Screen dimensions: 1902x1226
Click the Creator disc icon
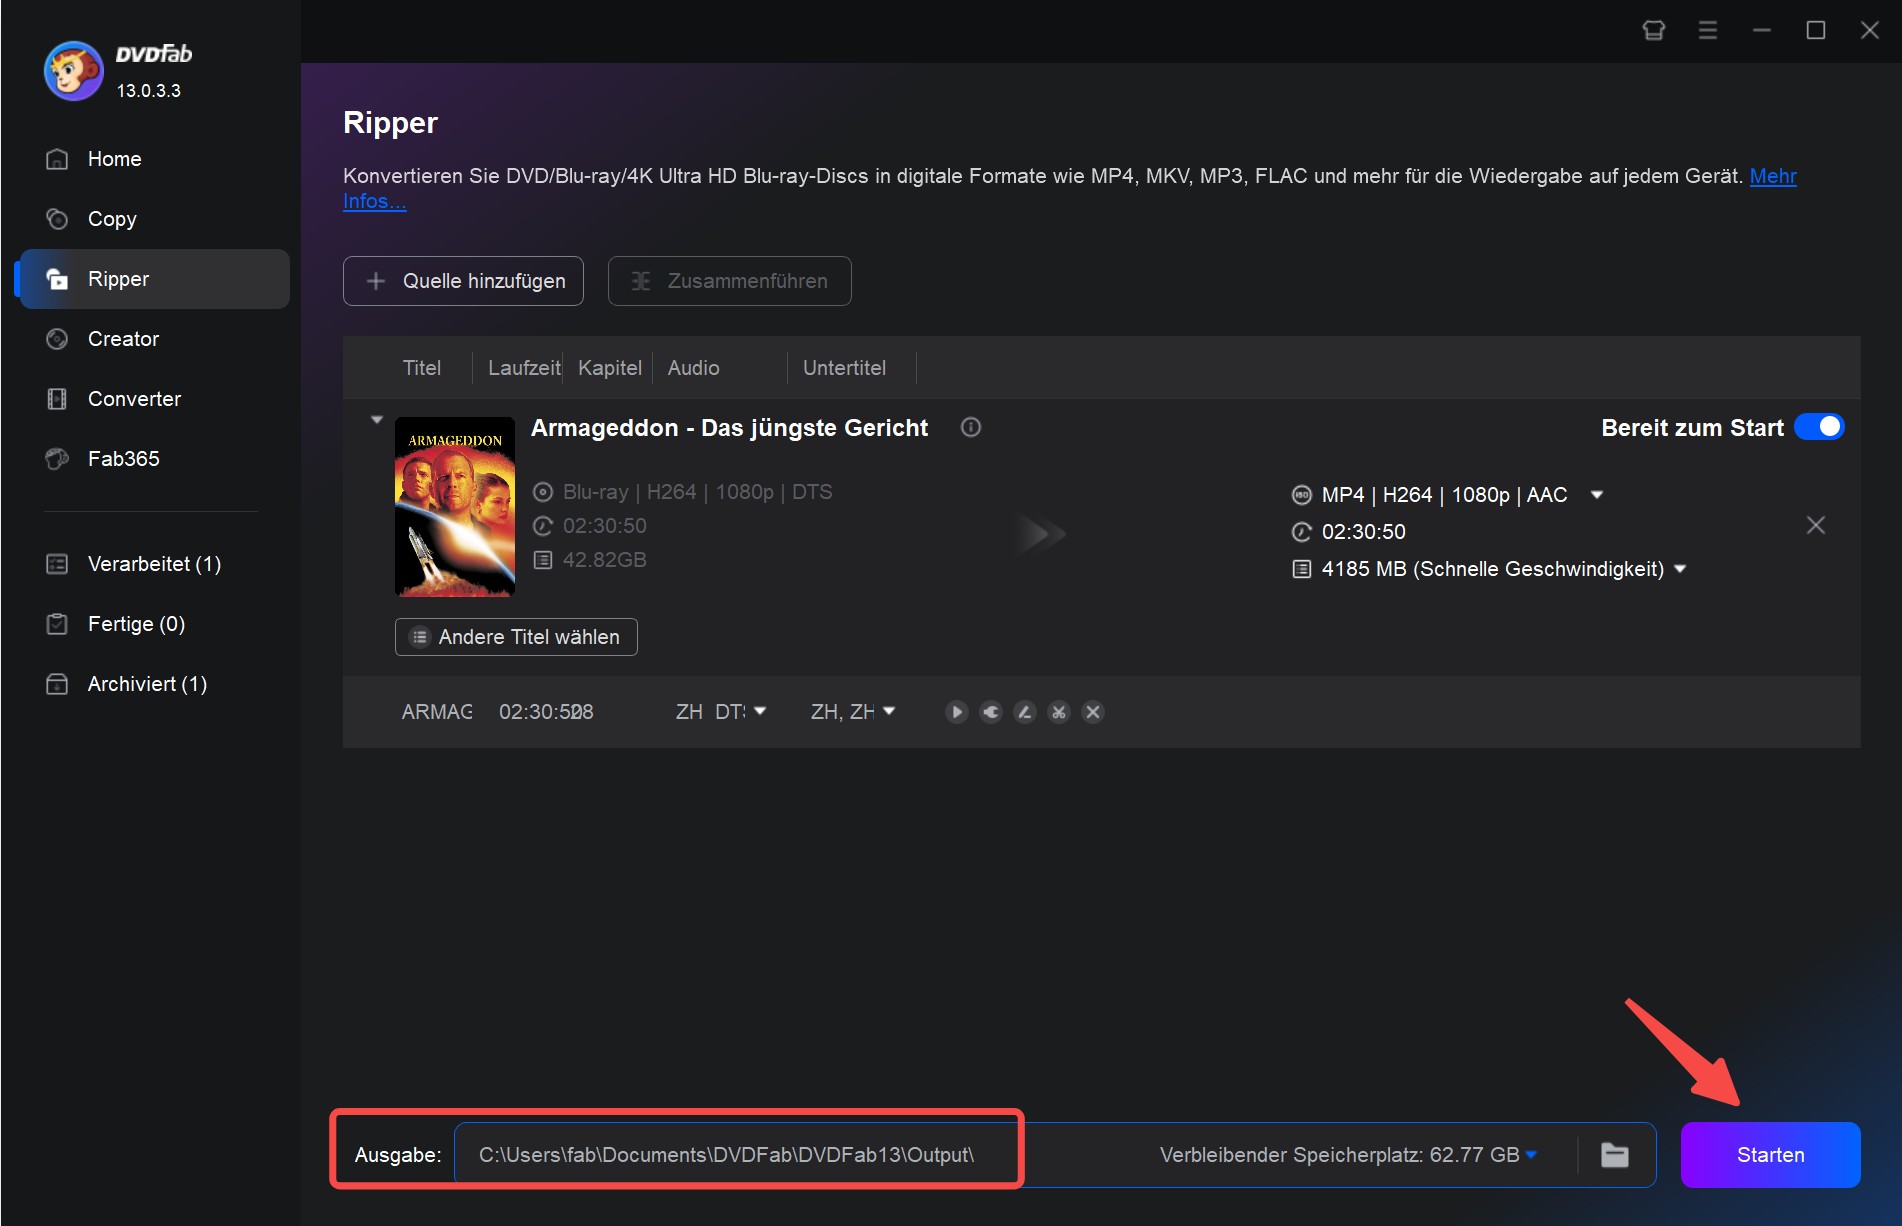pos(57,339)
